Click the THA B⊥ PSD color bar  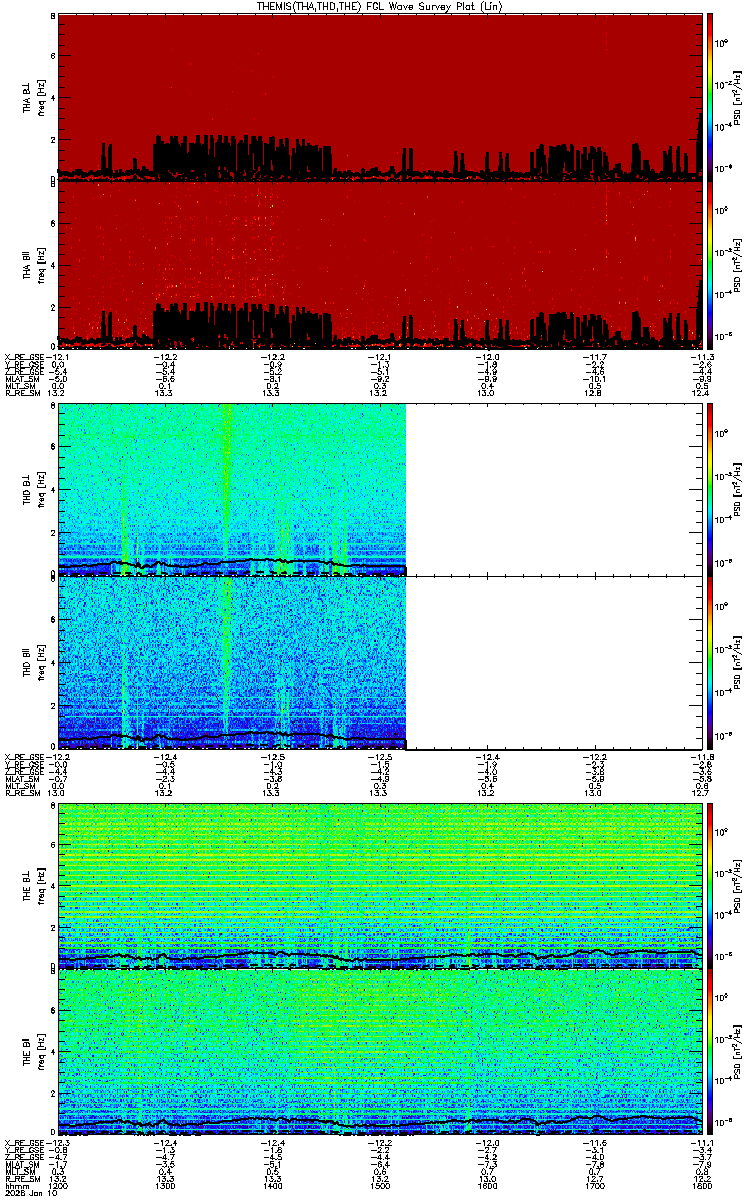[711, 97]
